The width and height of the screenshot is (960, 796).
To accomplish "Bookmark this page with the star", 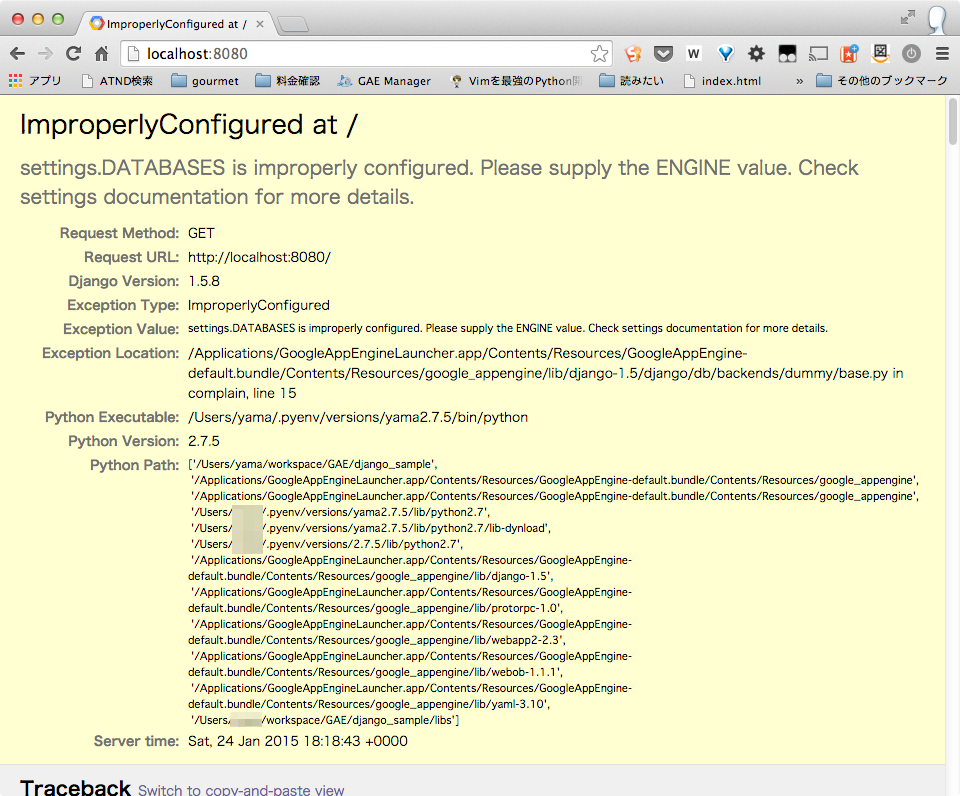I will pos(599,53).
